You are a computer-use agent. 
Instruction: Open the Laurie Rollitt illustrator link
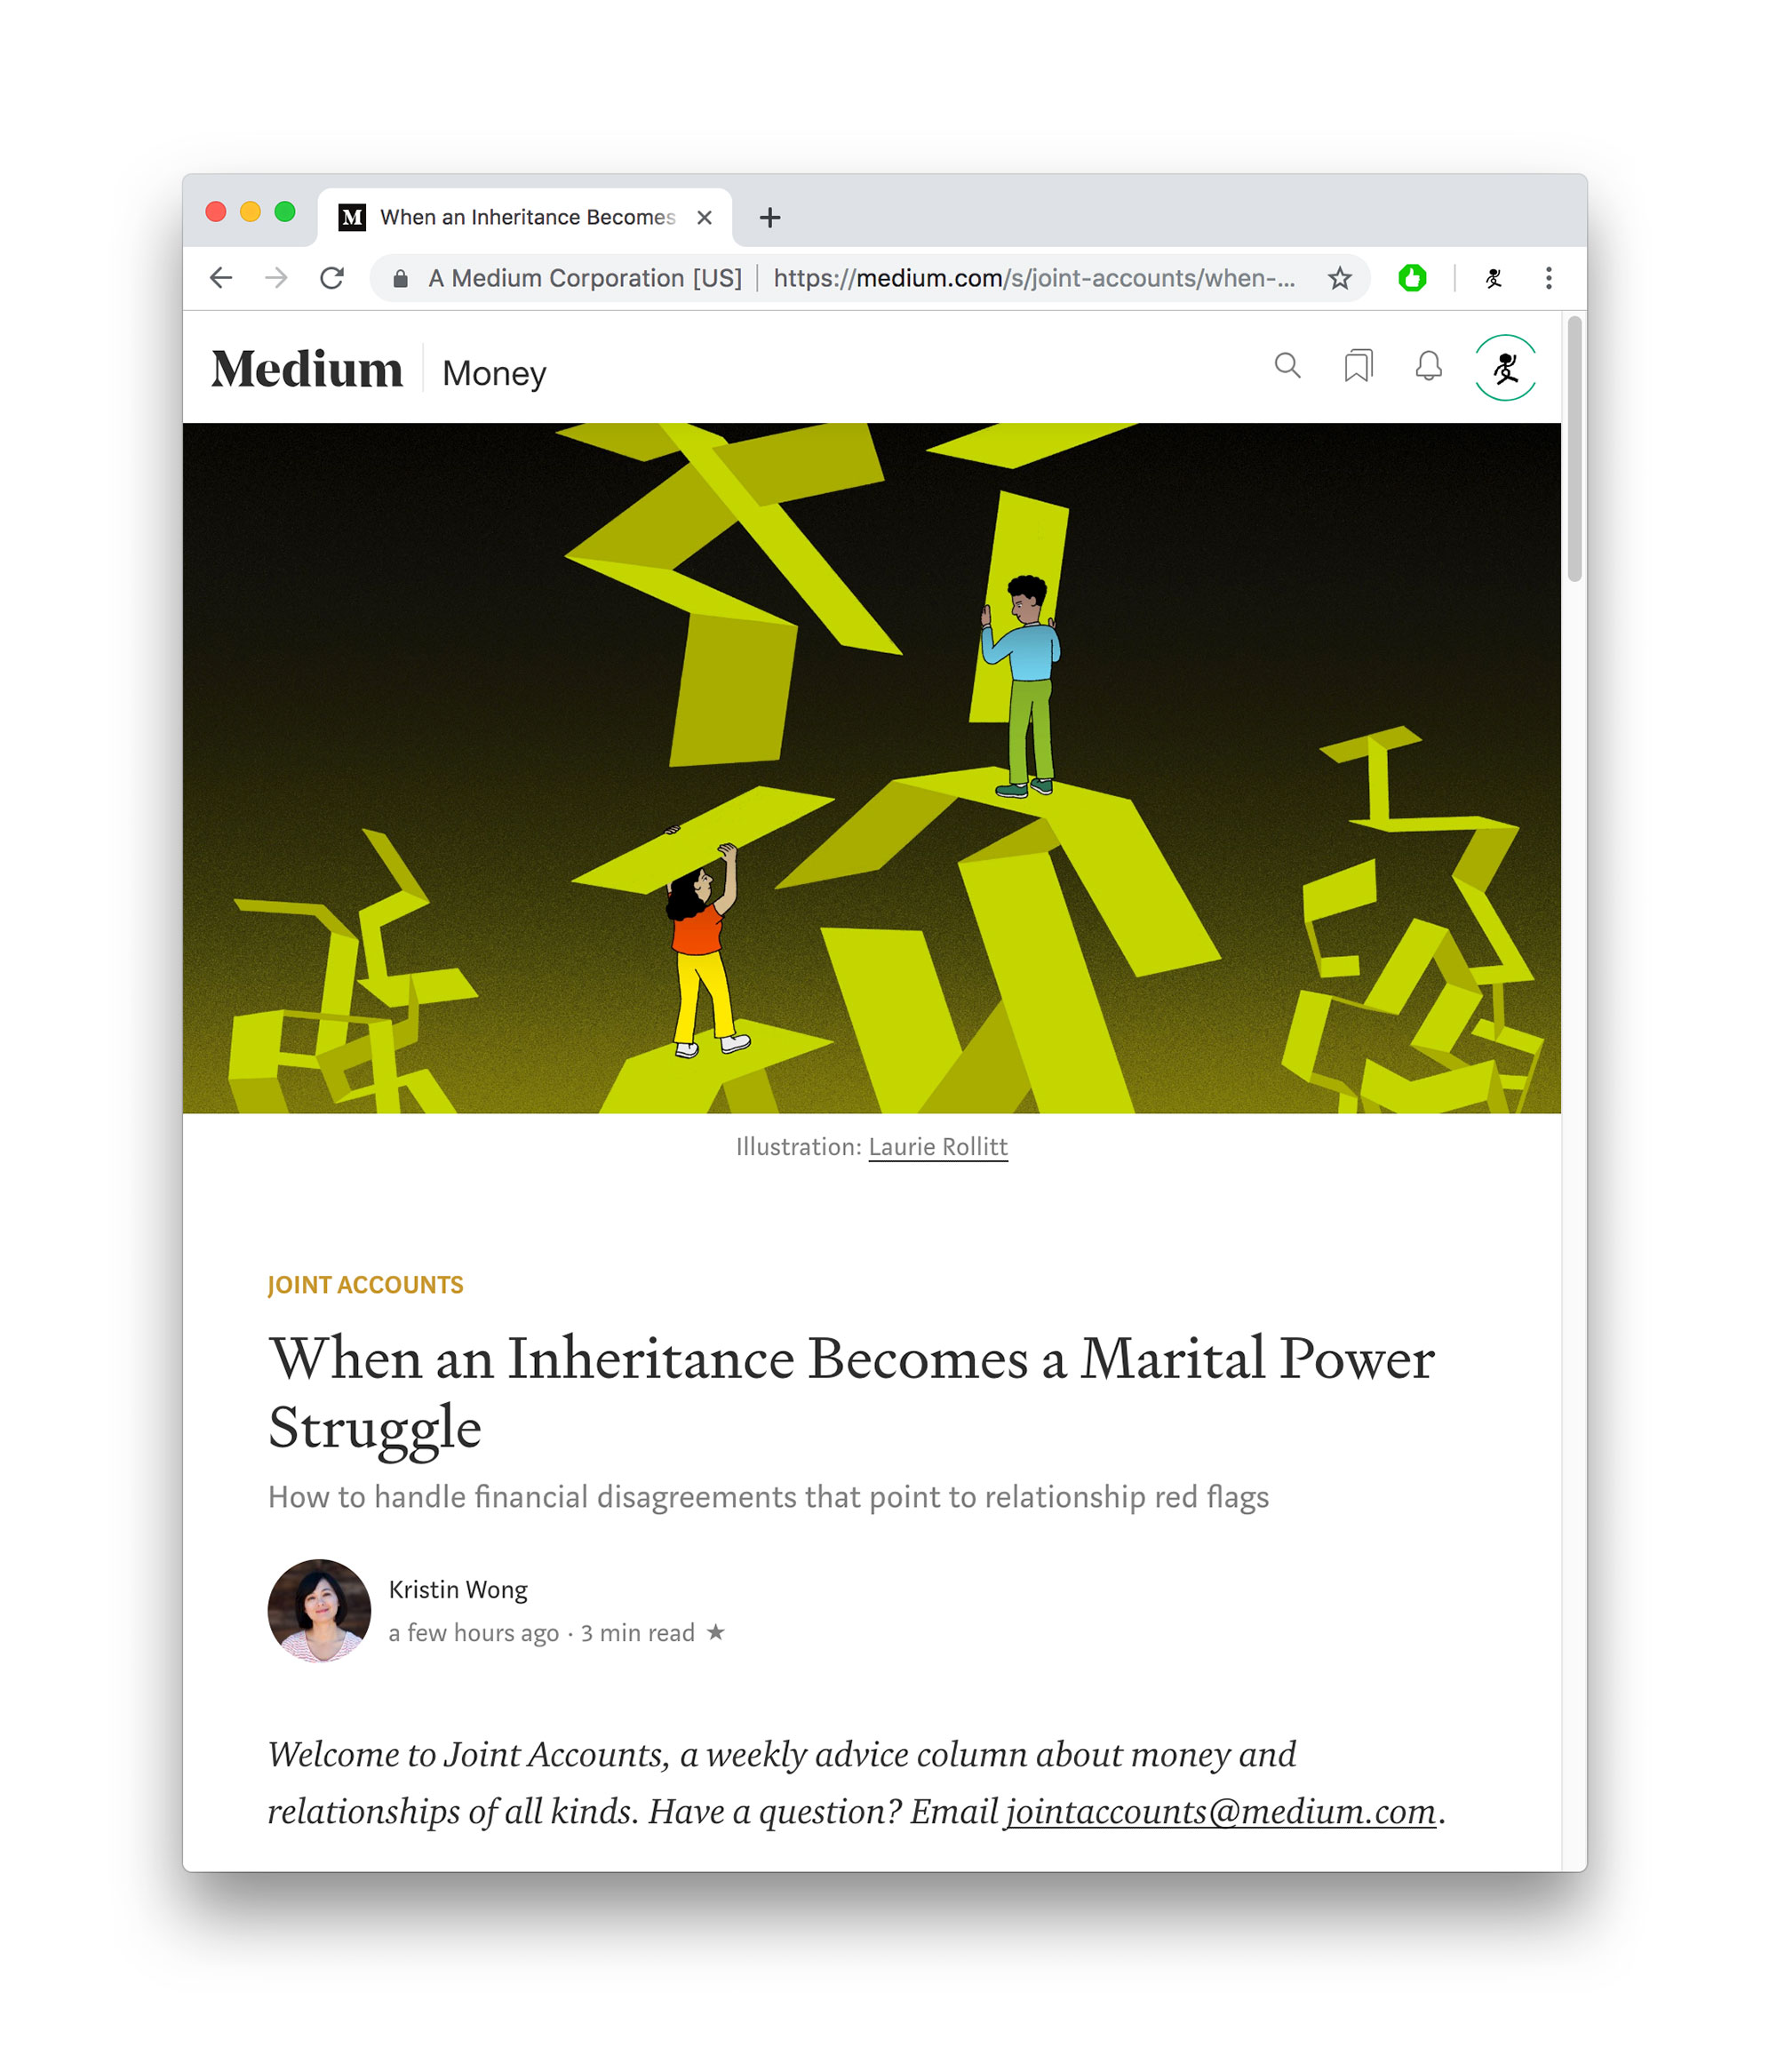tap(938, 1147)
